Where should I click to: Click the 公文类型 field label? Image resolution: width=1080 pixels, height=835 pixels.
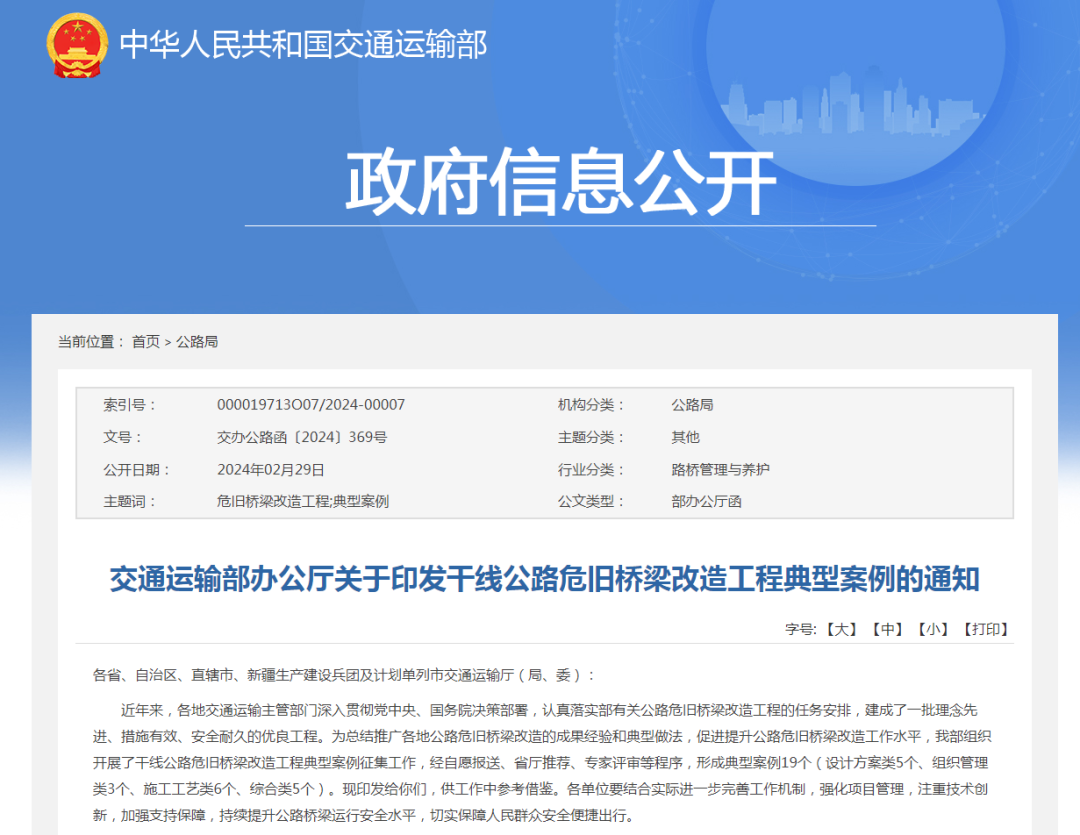[591, 502]
